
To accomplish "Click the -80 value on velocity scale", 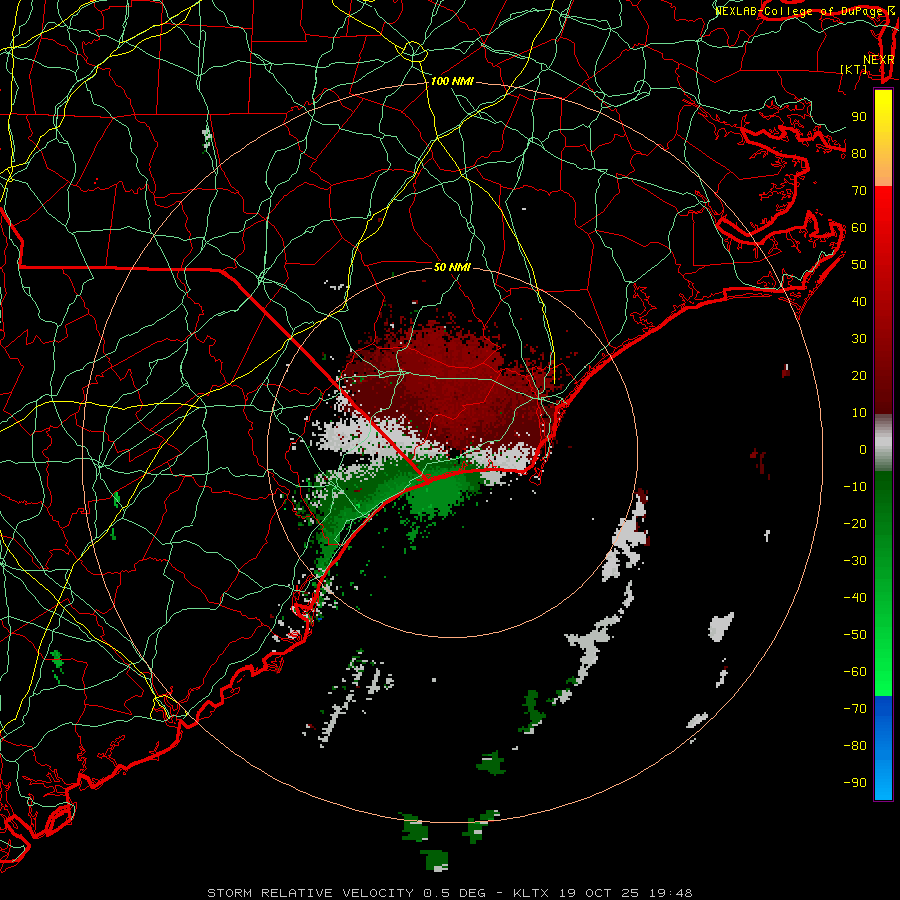I will 855,746.
